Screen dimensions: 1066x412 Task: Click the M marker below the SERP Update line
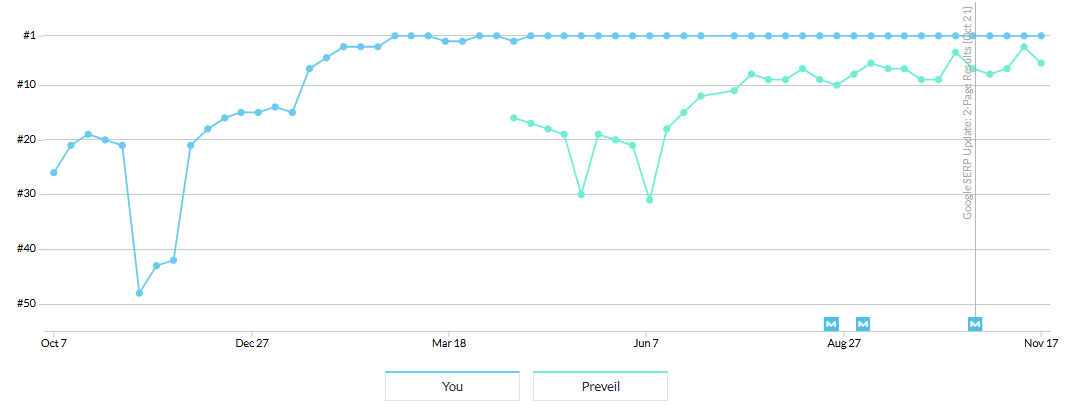pyautogui.click(x=975, y=323)
